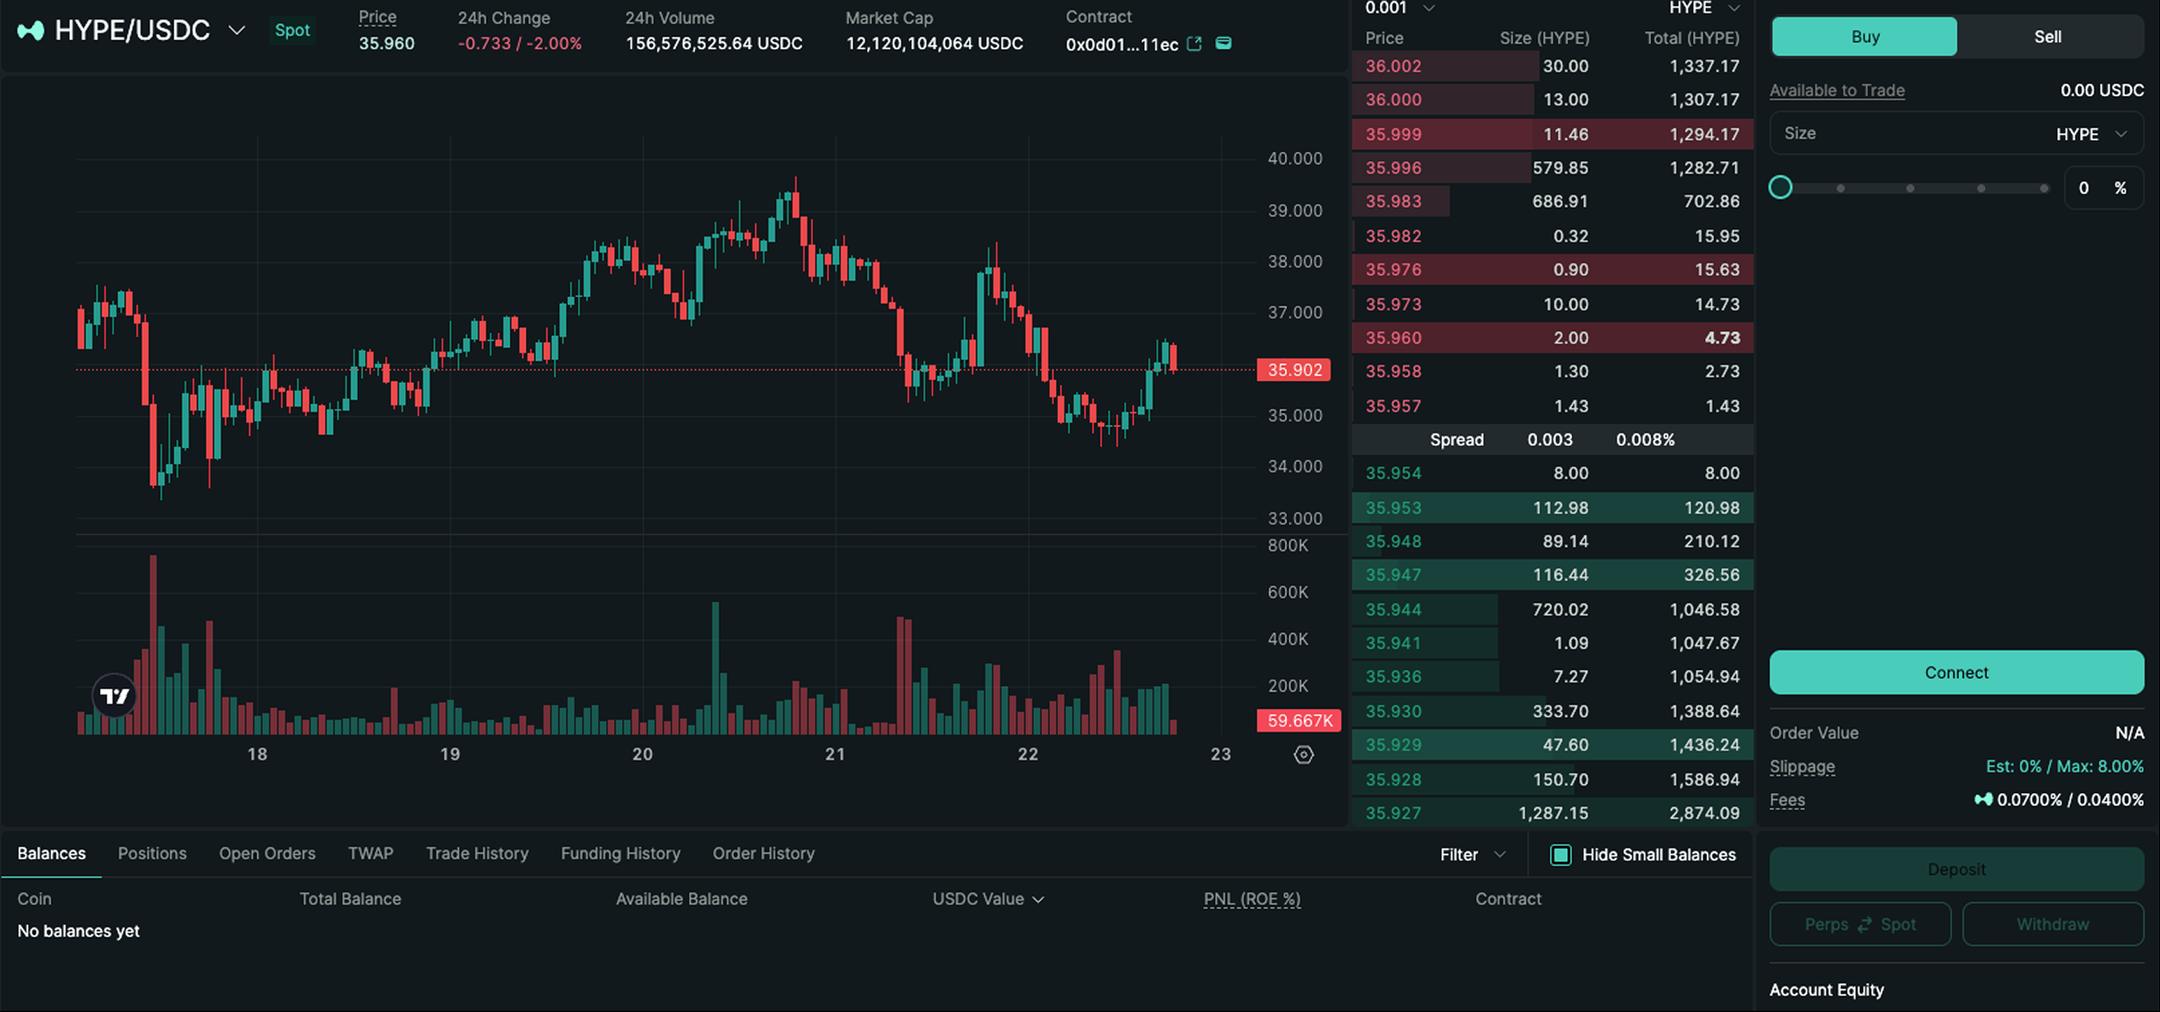Click the Fees label link
The height and width of the screenshot is (1012, 2160).
[1787, 801]
